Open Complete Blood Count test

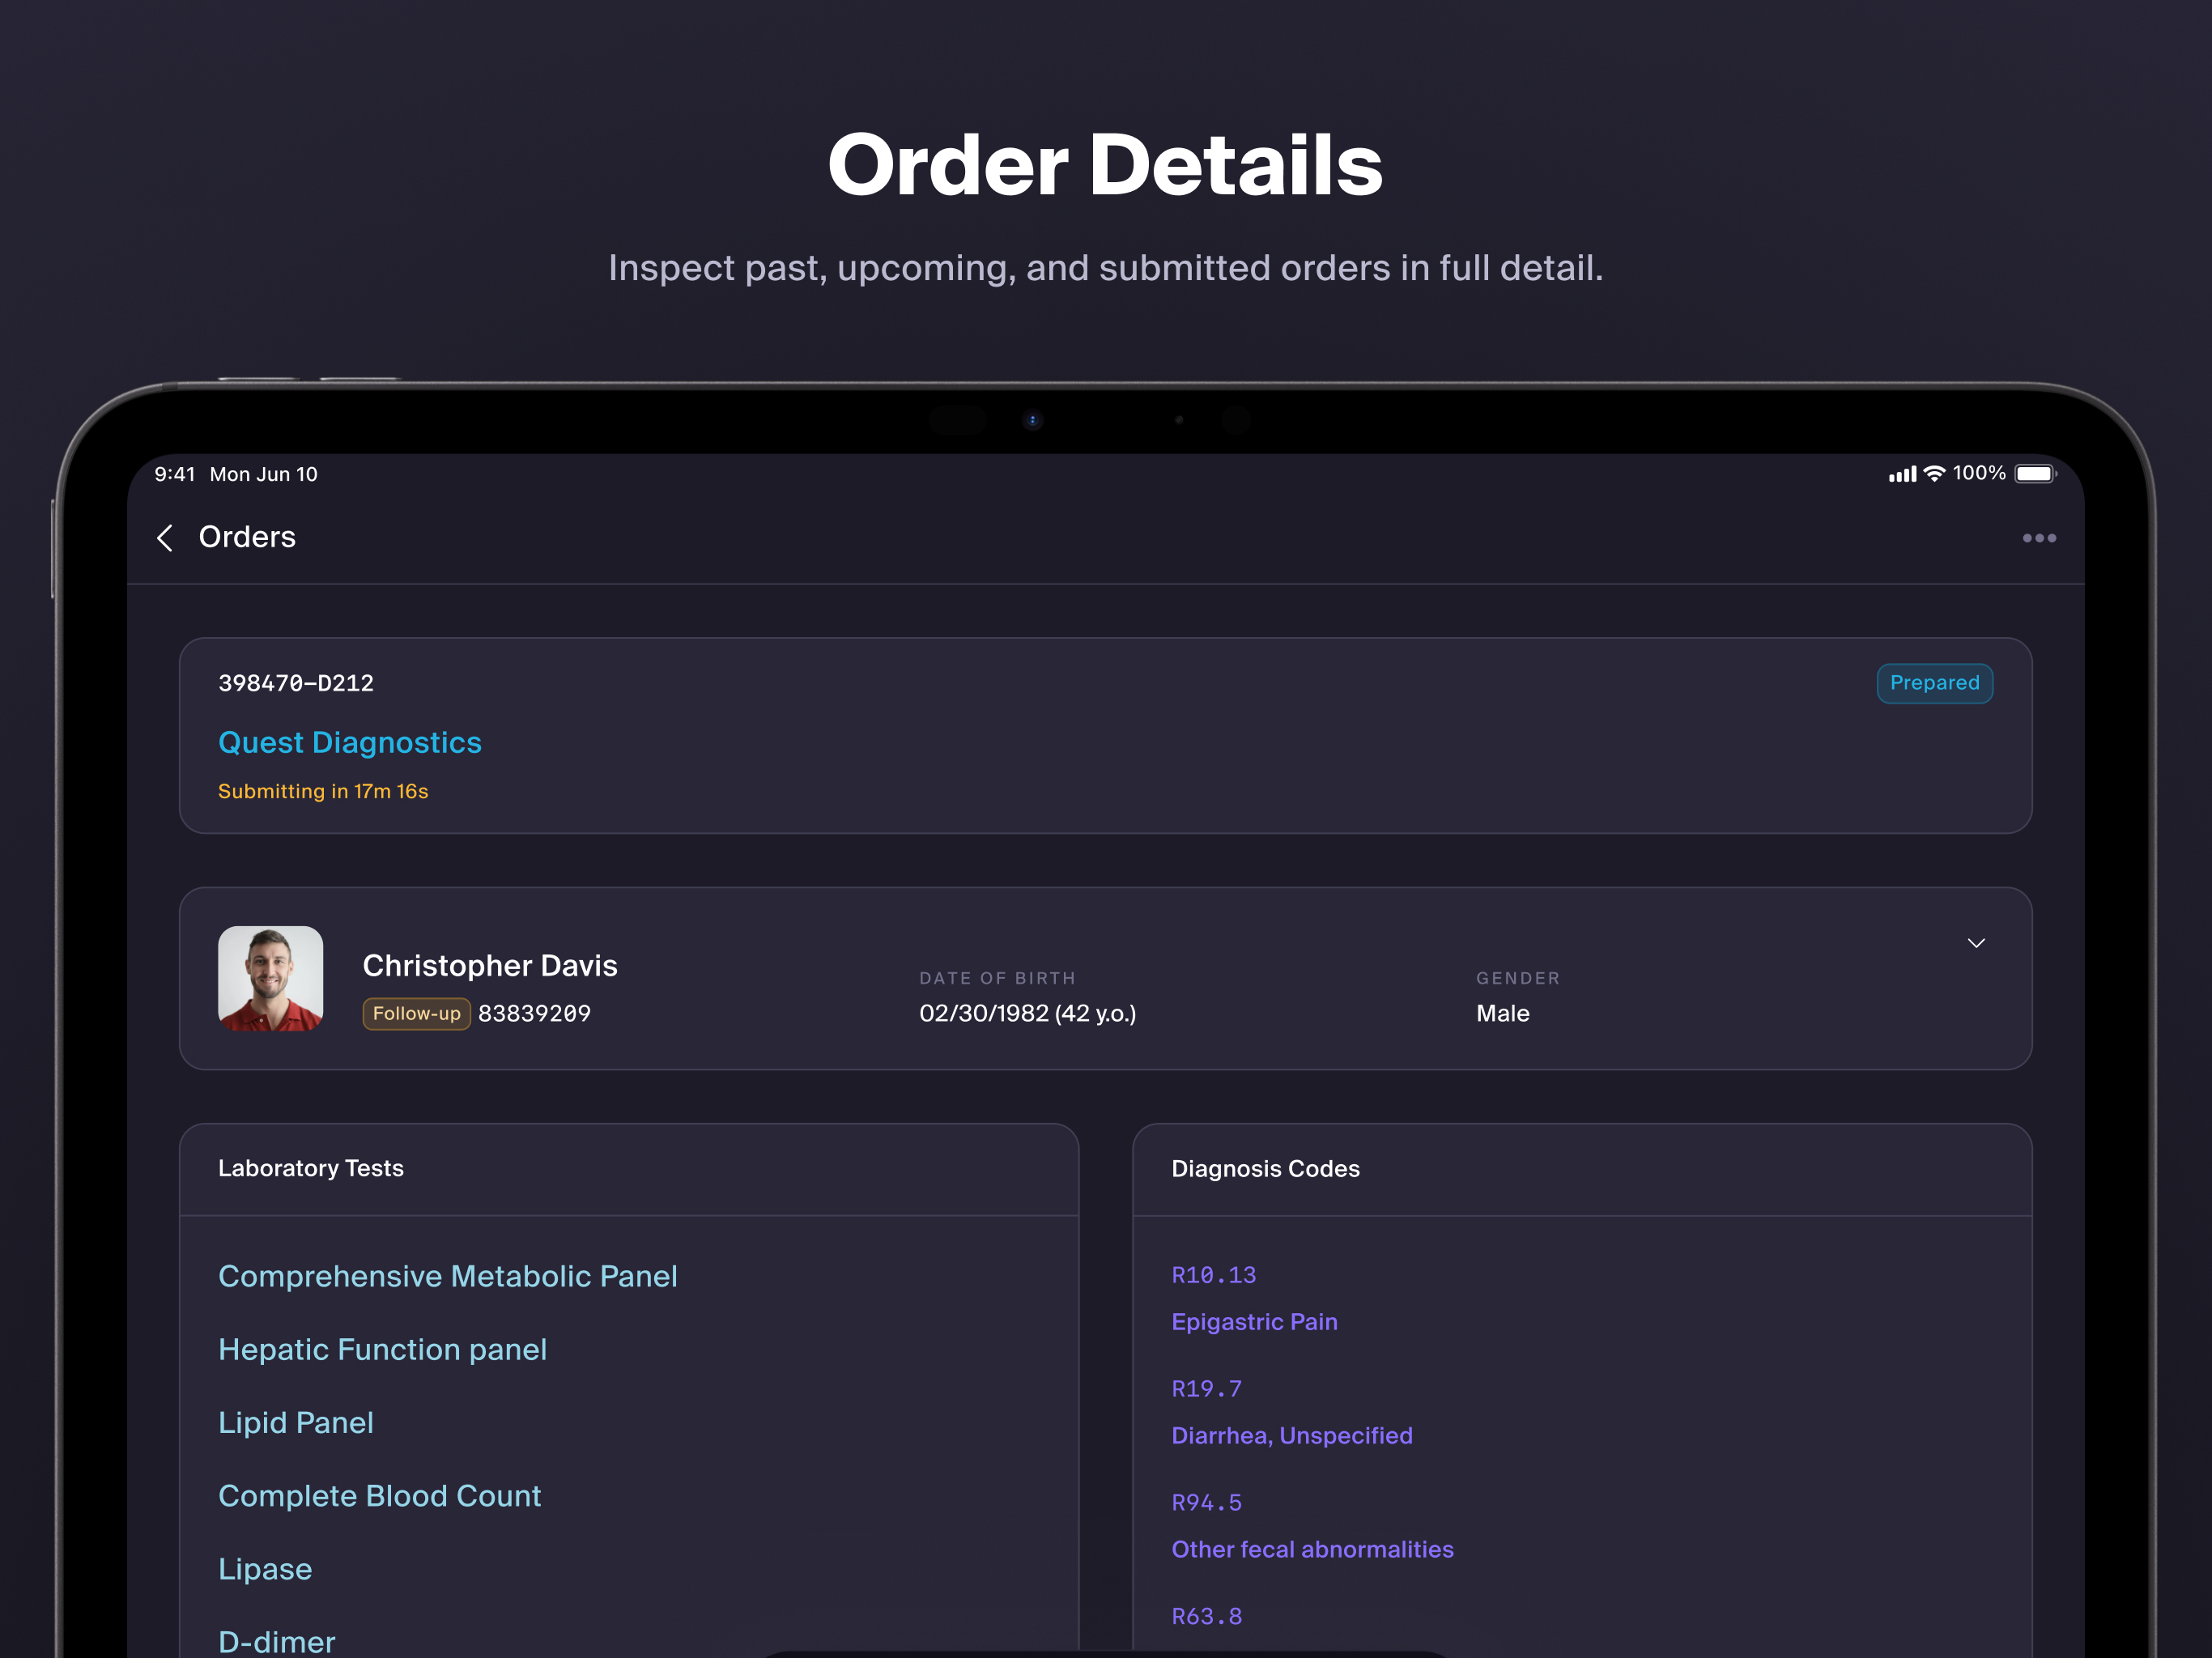pyautogui.click(x=380, y=1495)
